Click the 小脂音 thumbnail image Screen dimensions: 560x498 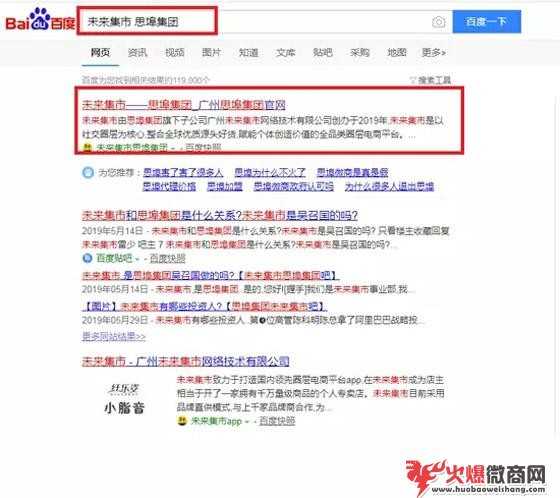124,399
